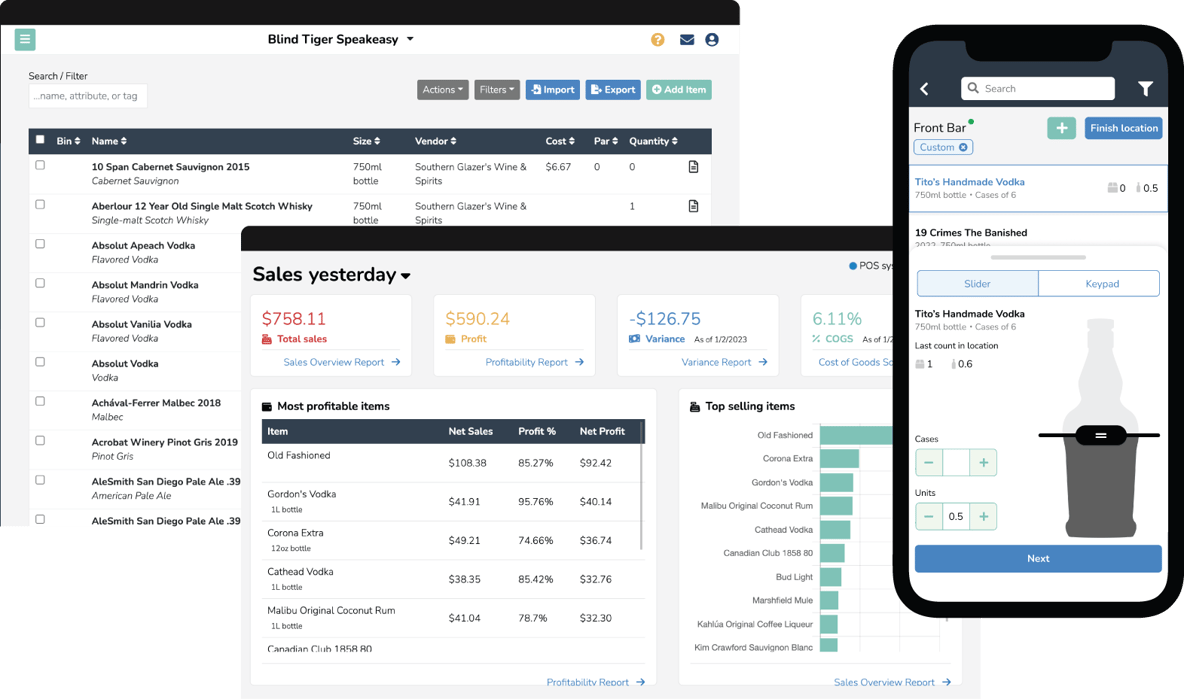This screenshot has height=699, width=1184.
Task: Open the mail envelope icon
Action: [x=686, y=39]
